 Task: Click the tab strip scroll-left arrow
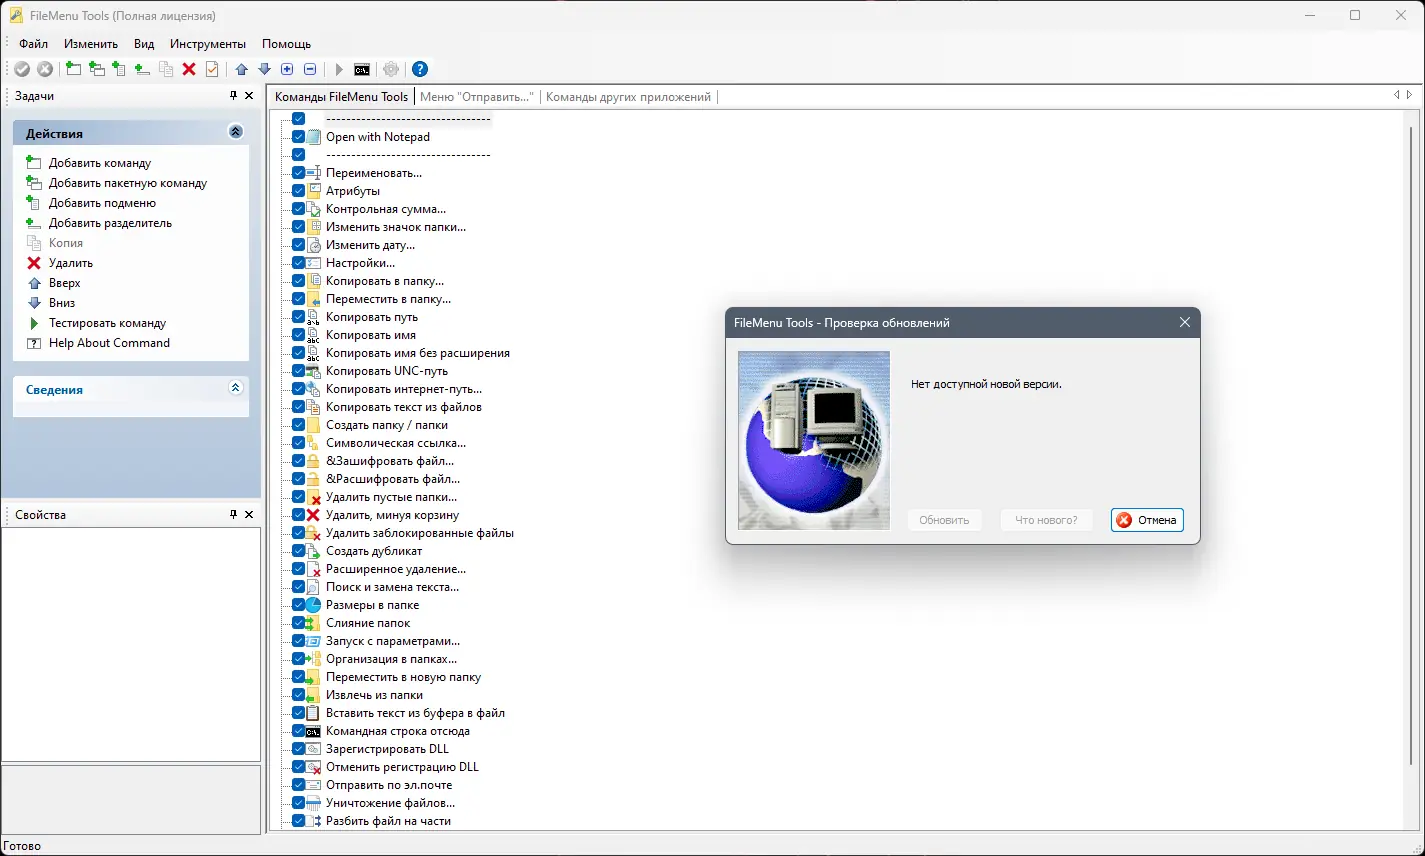click(x=1397, y=95)
